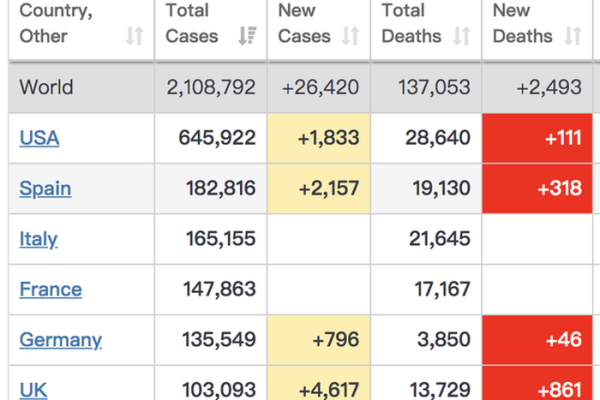Select World new deaths value +2,493
The width and height of the screenshot is (600, 400).
(549, 87)
